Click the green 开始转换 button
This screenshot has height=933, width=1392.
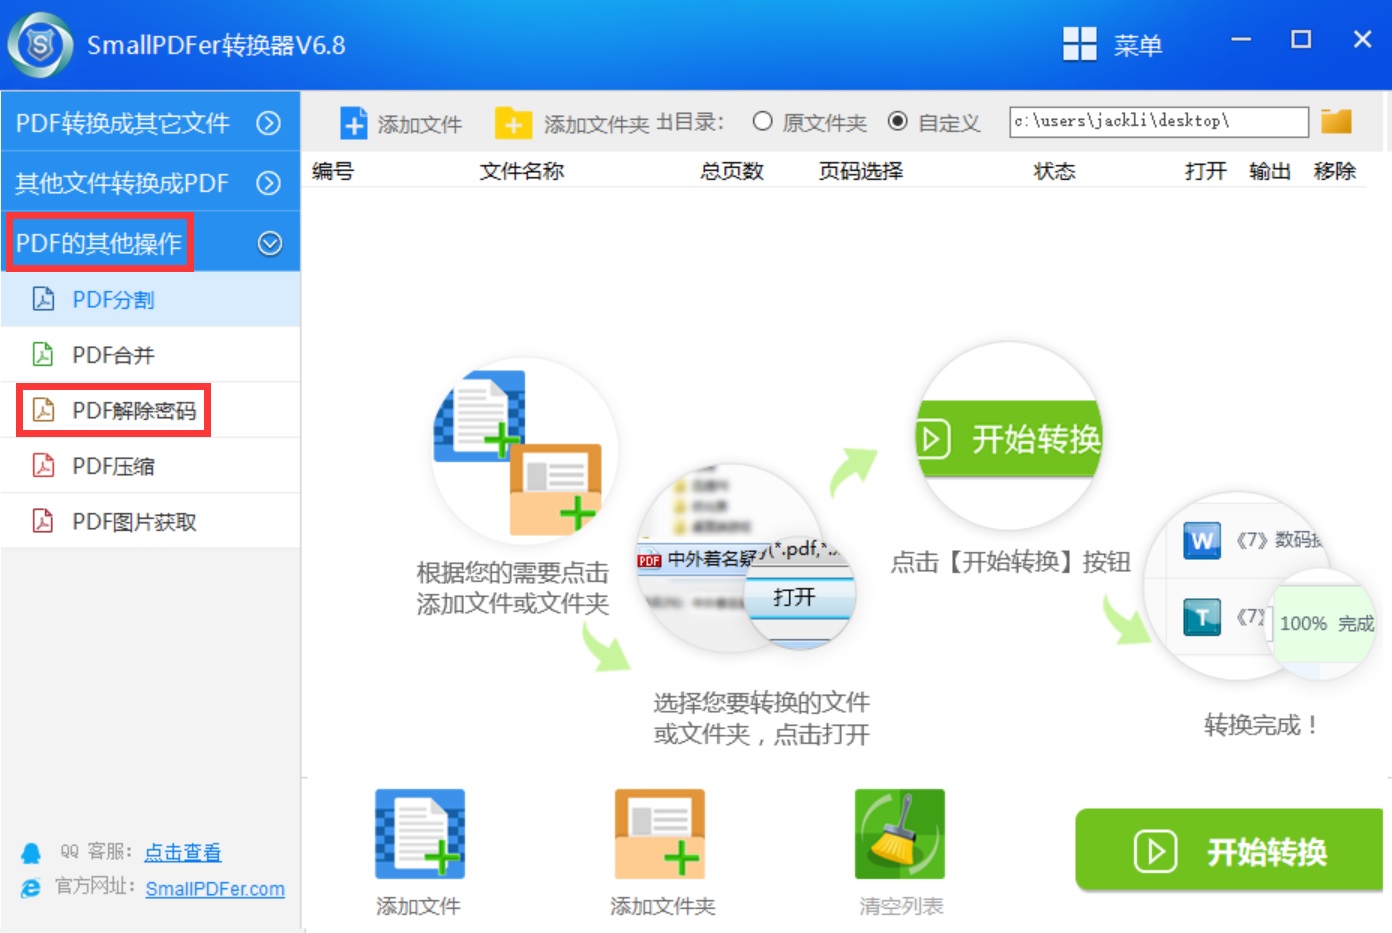1229,850
